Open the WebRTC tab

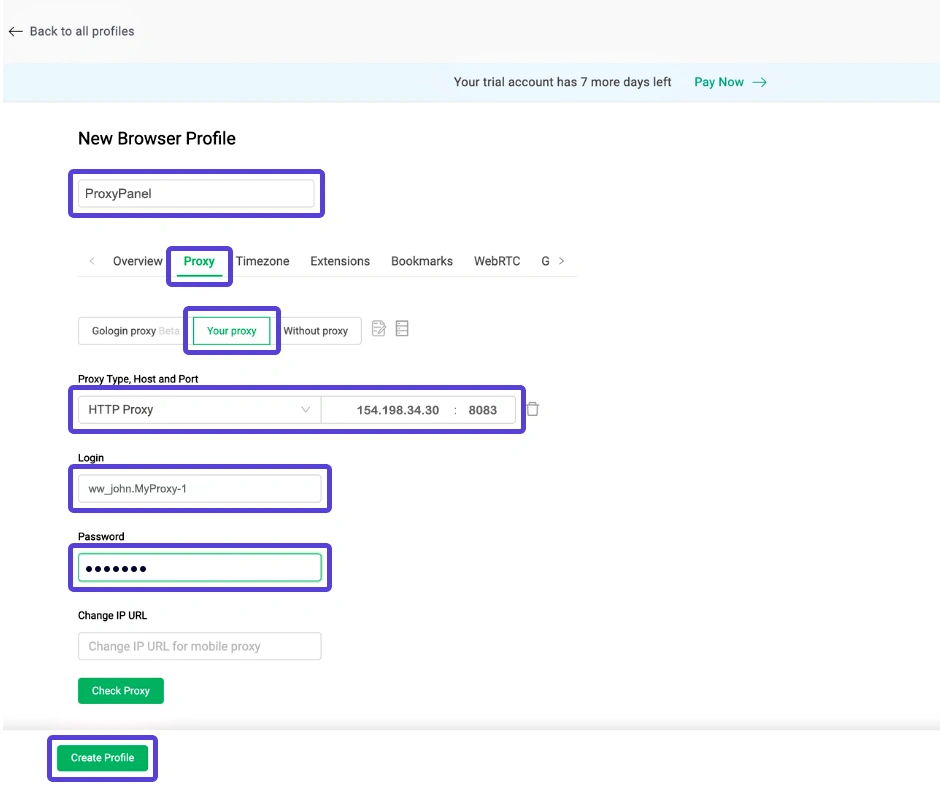(x=496, y=261)
